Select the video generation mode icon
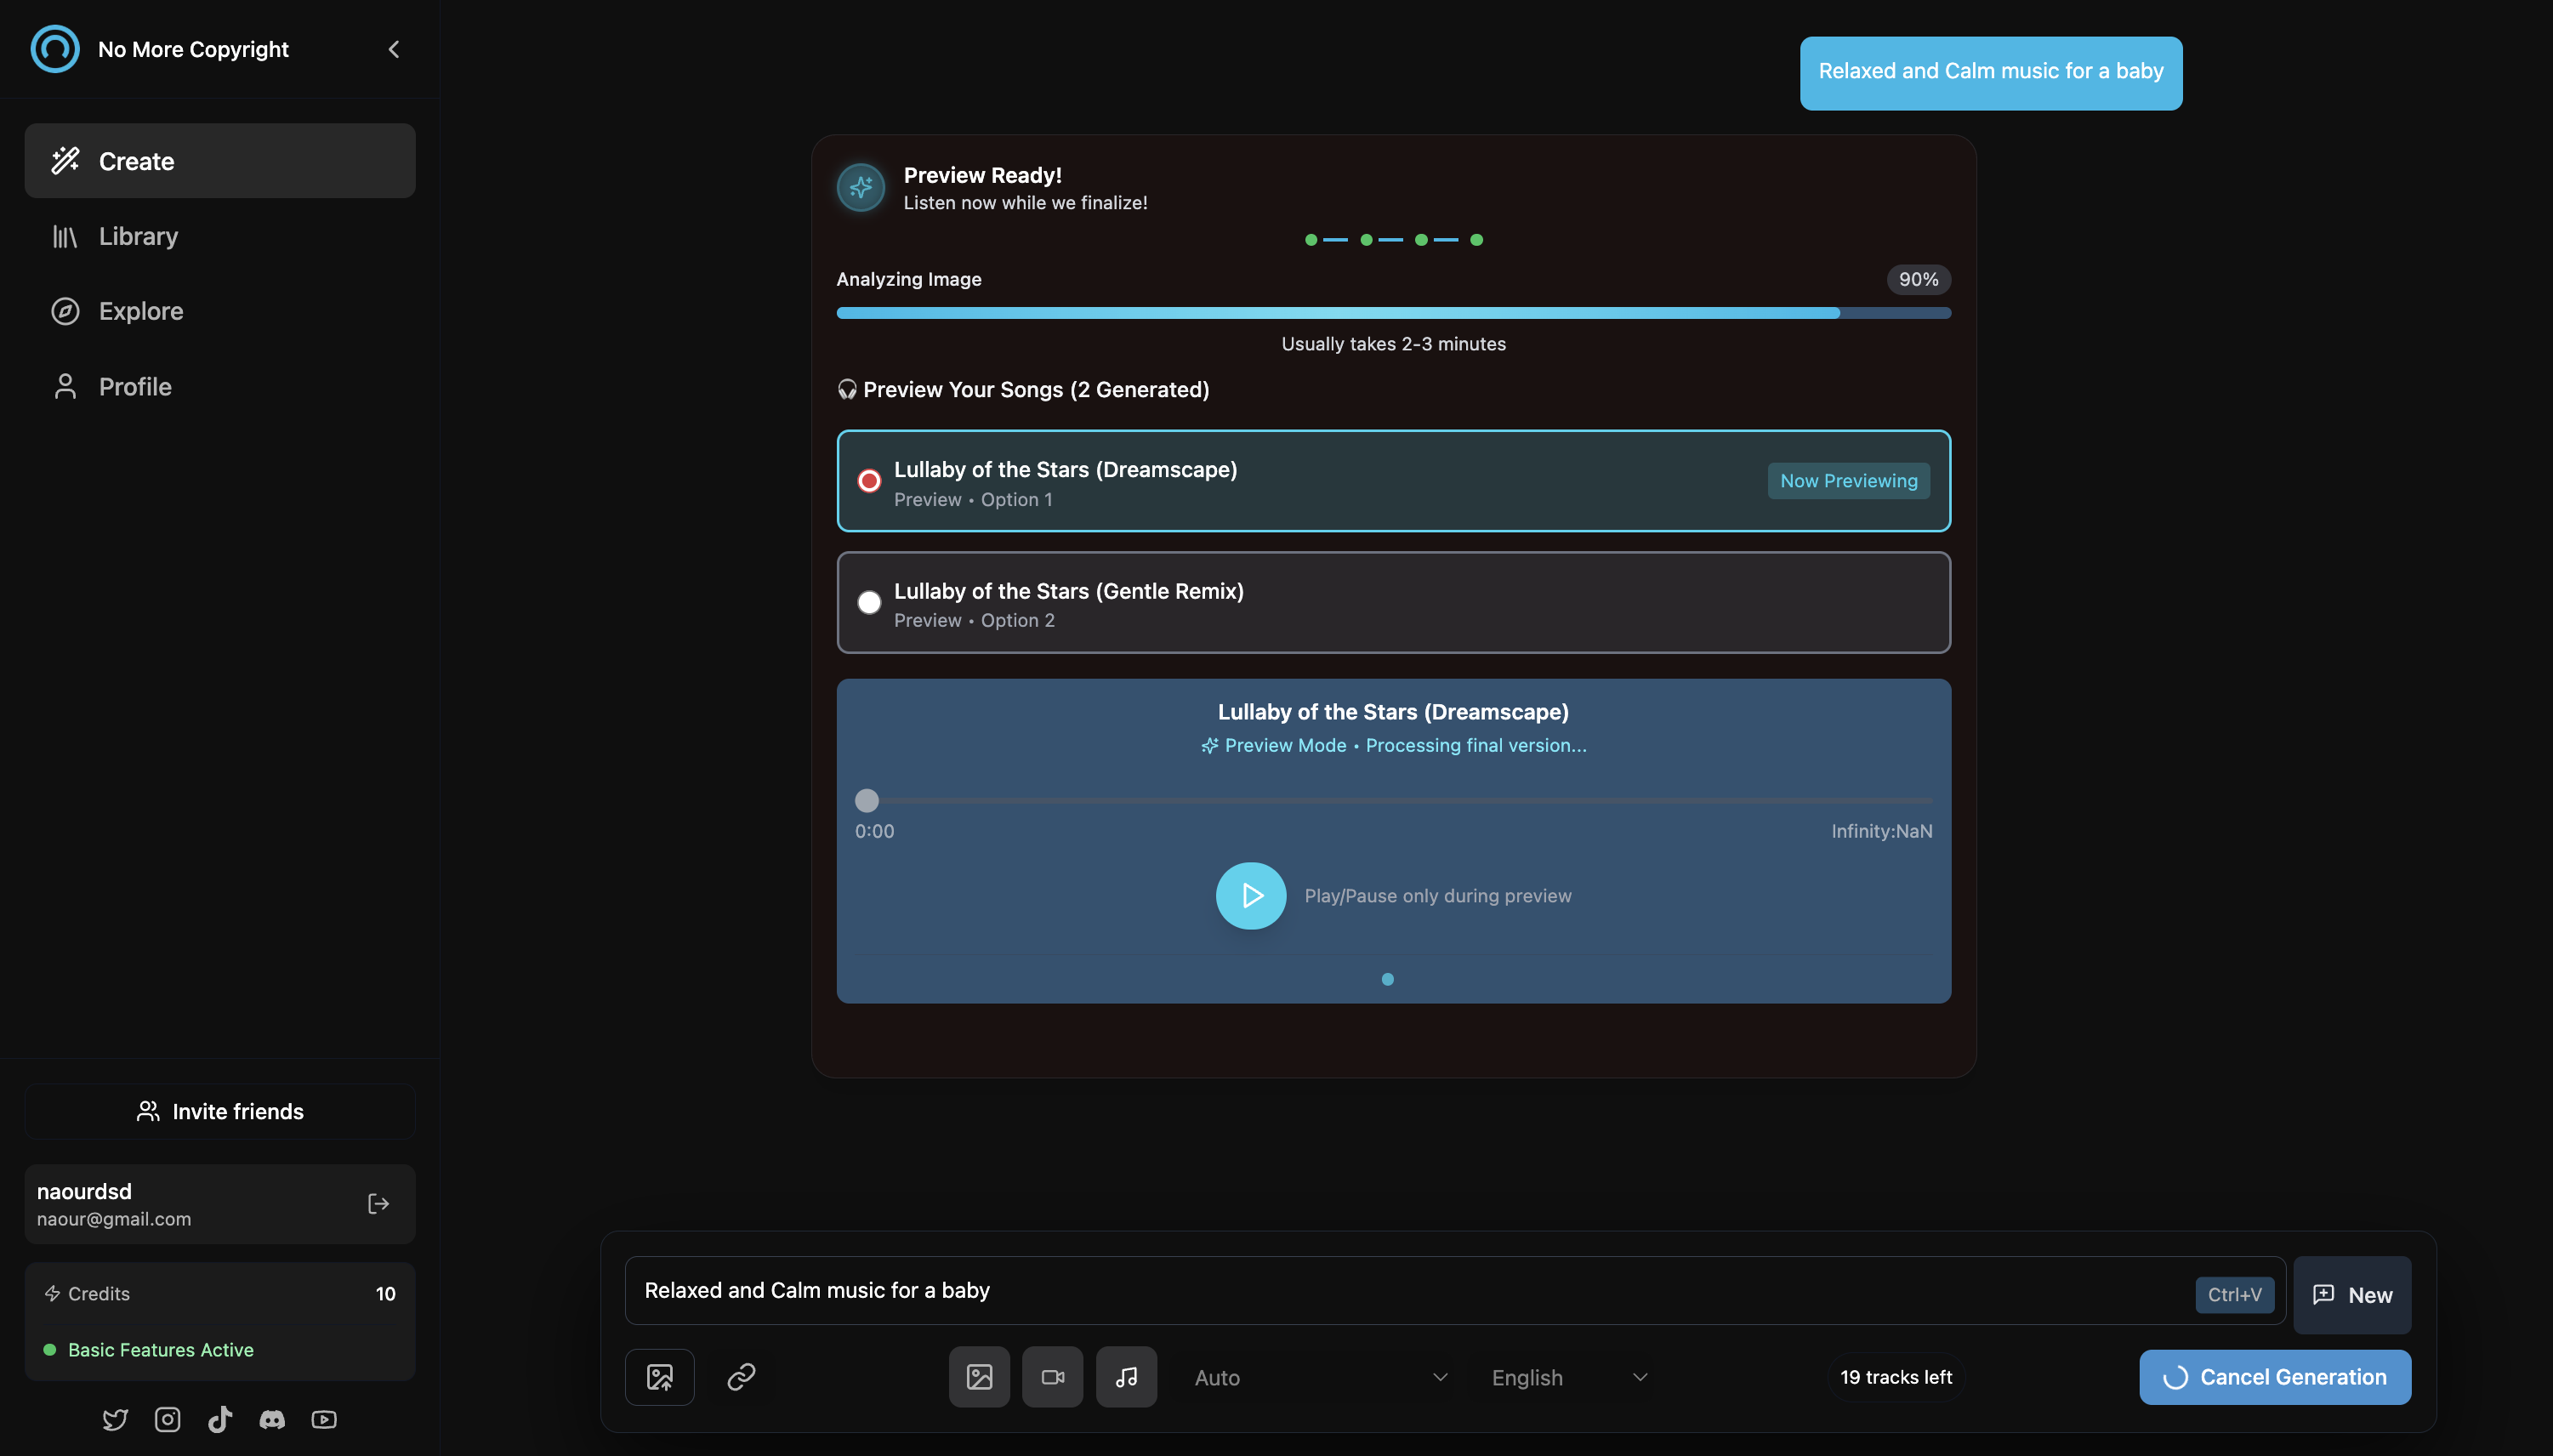The height and width of the screenshot is (1456, 2553). (x=1051, y=1376)
